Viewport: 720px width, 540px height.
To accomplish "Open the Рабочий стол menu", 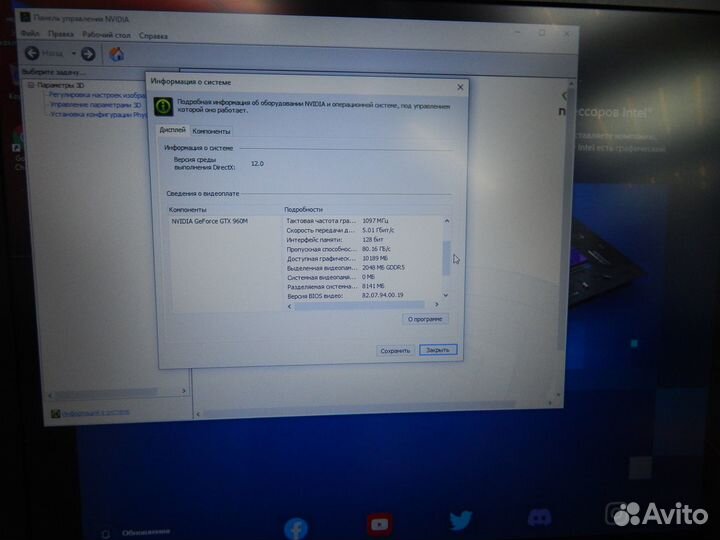I will point(107,35).
